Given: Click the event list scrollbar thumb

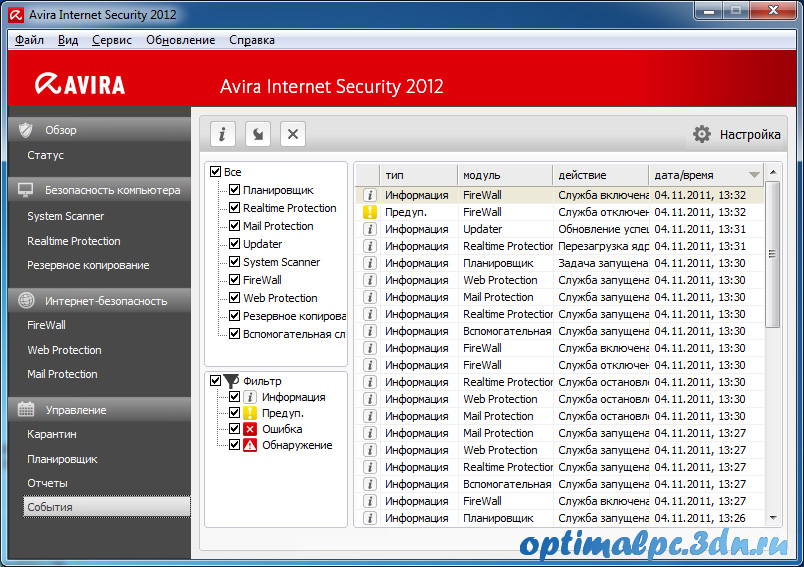Looking at the screenshot, I should 773,254.
